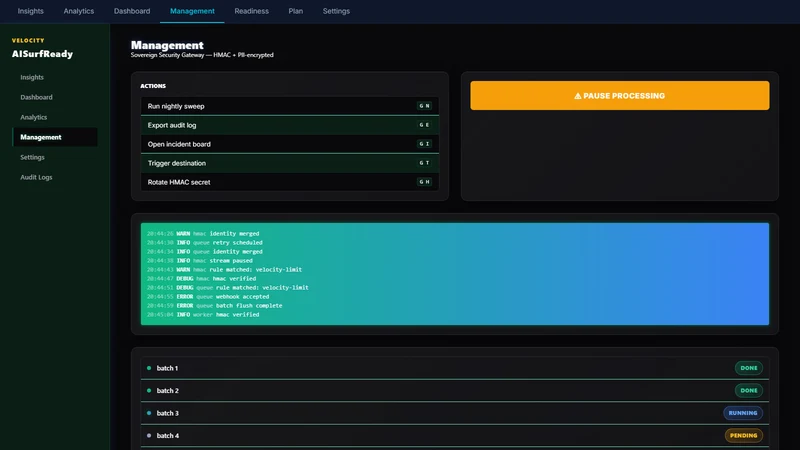Click the status dot for batch 3

[149, 413]
